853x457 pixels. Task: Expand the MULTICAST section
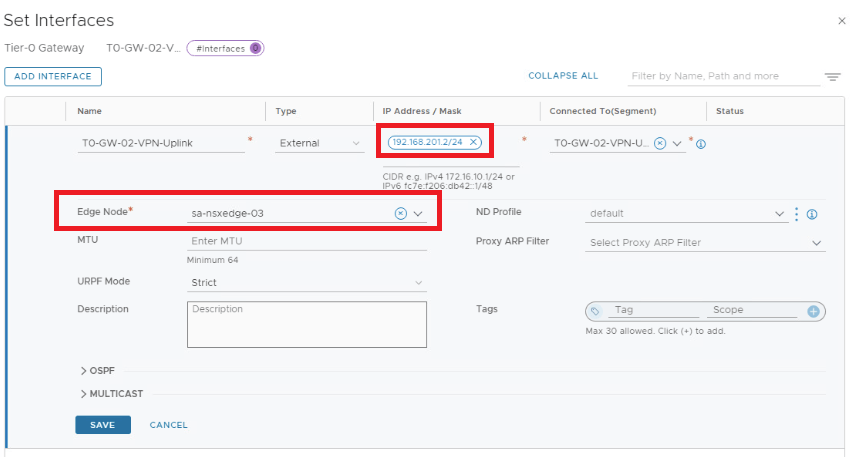112,393
